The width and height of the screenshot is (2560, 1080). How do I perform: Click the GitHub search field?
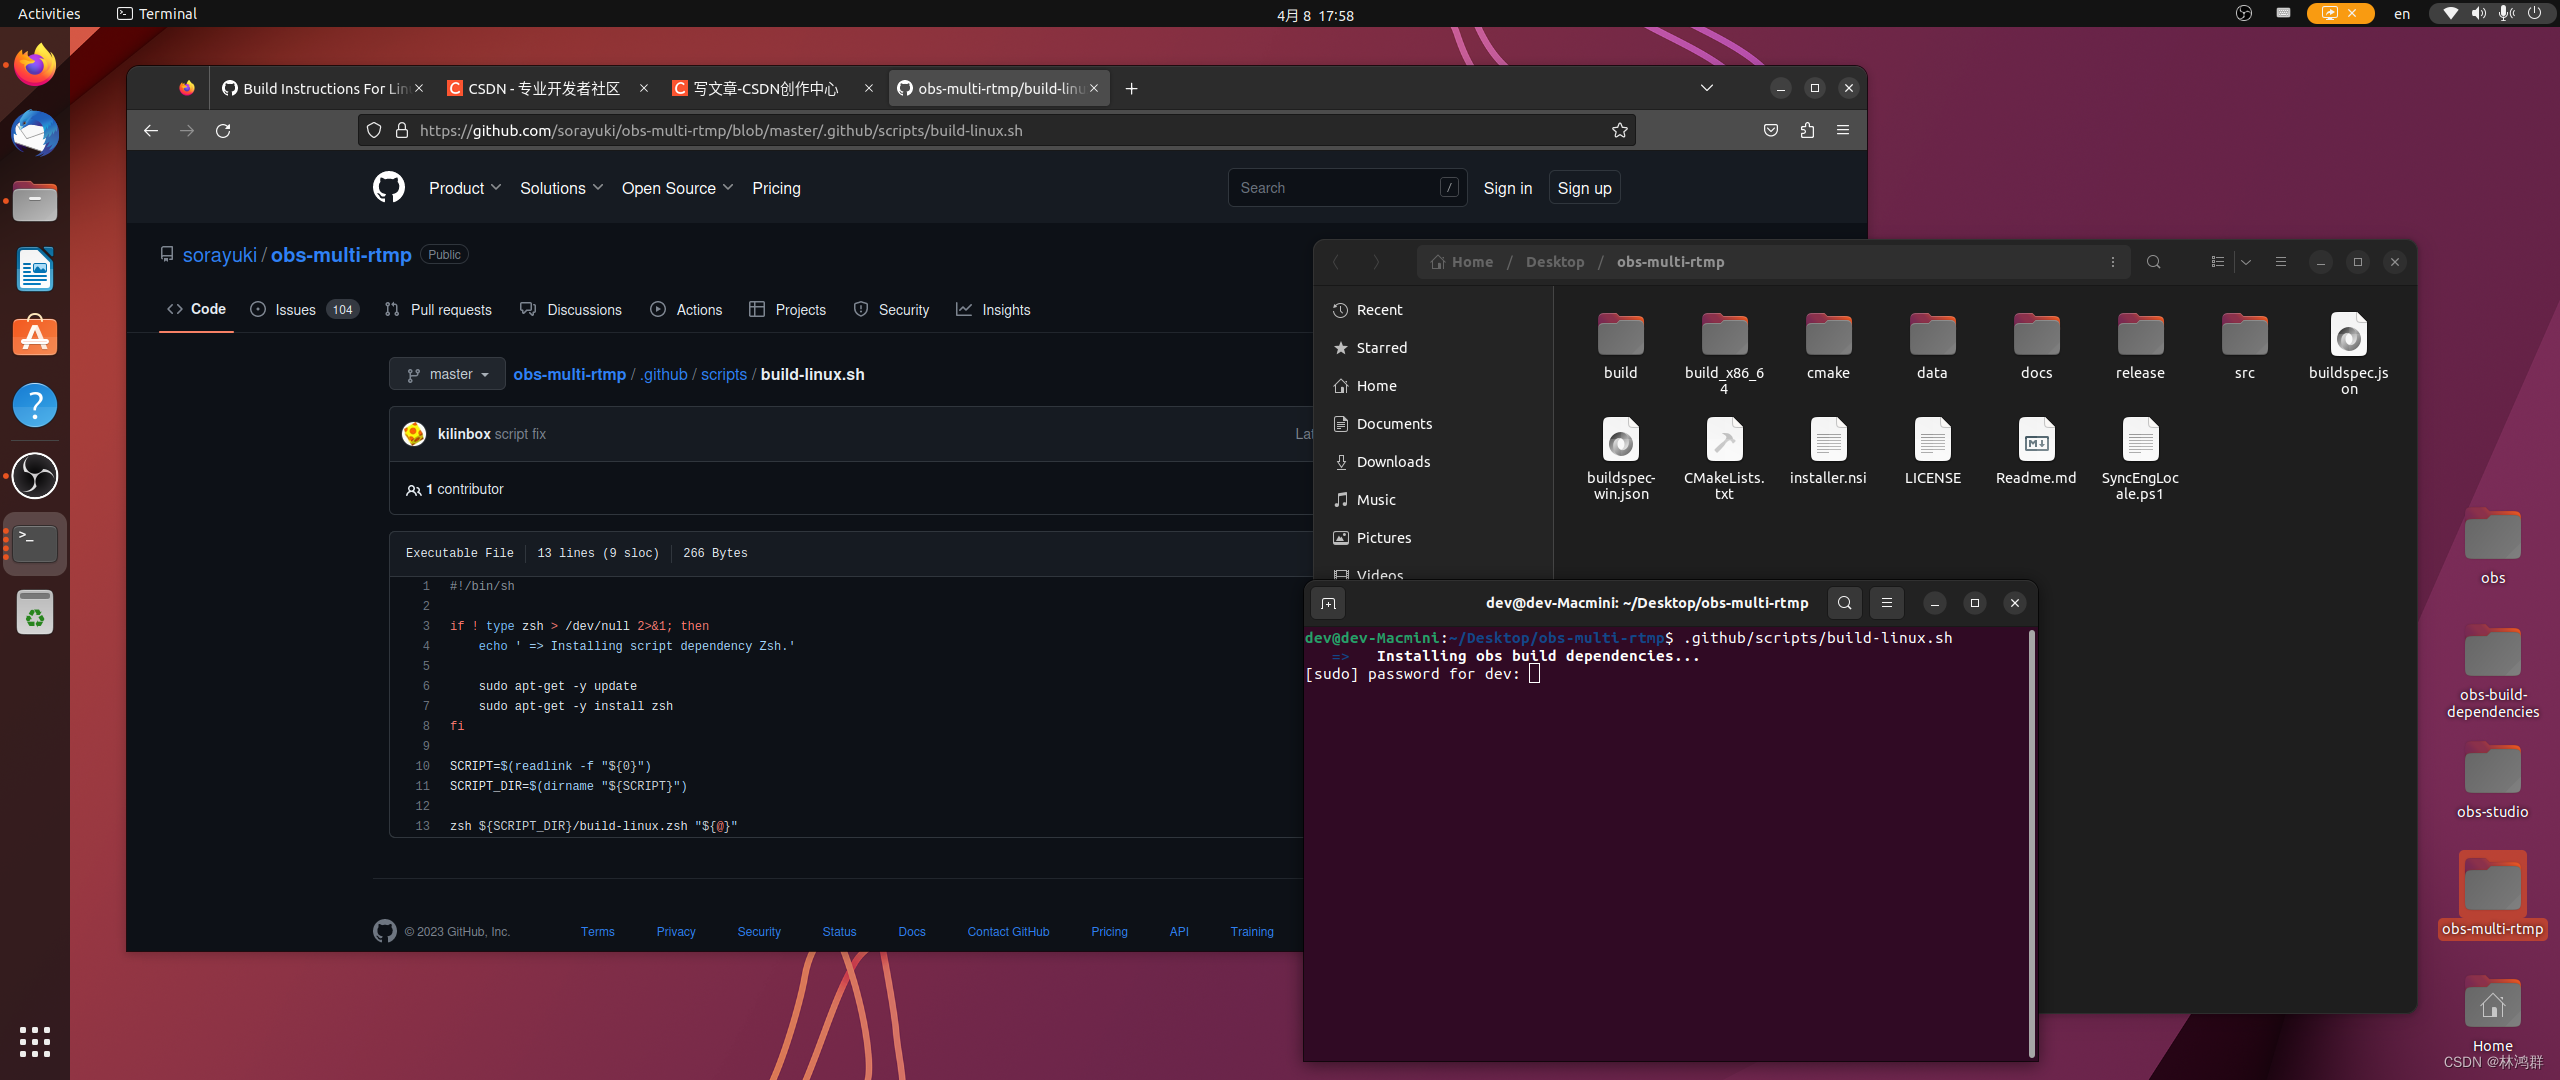[1347, 189]
